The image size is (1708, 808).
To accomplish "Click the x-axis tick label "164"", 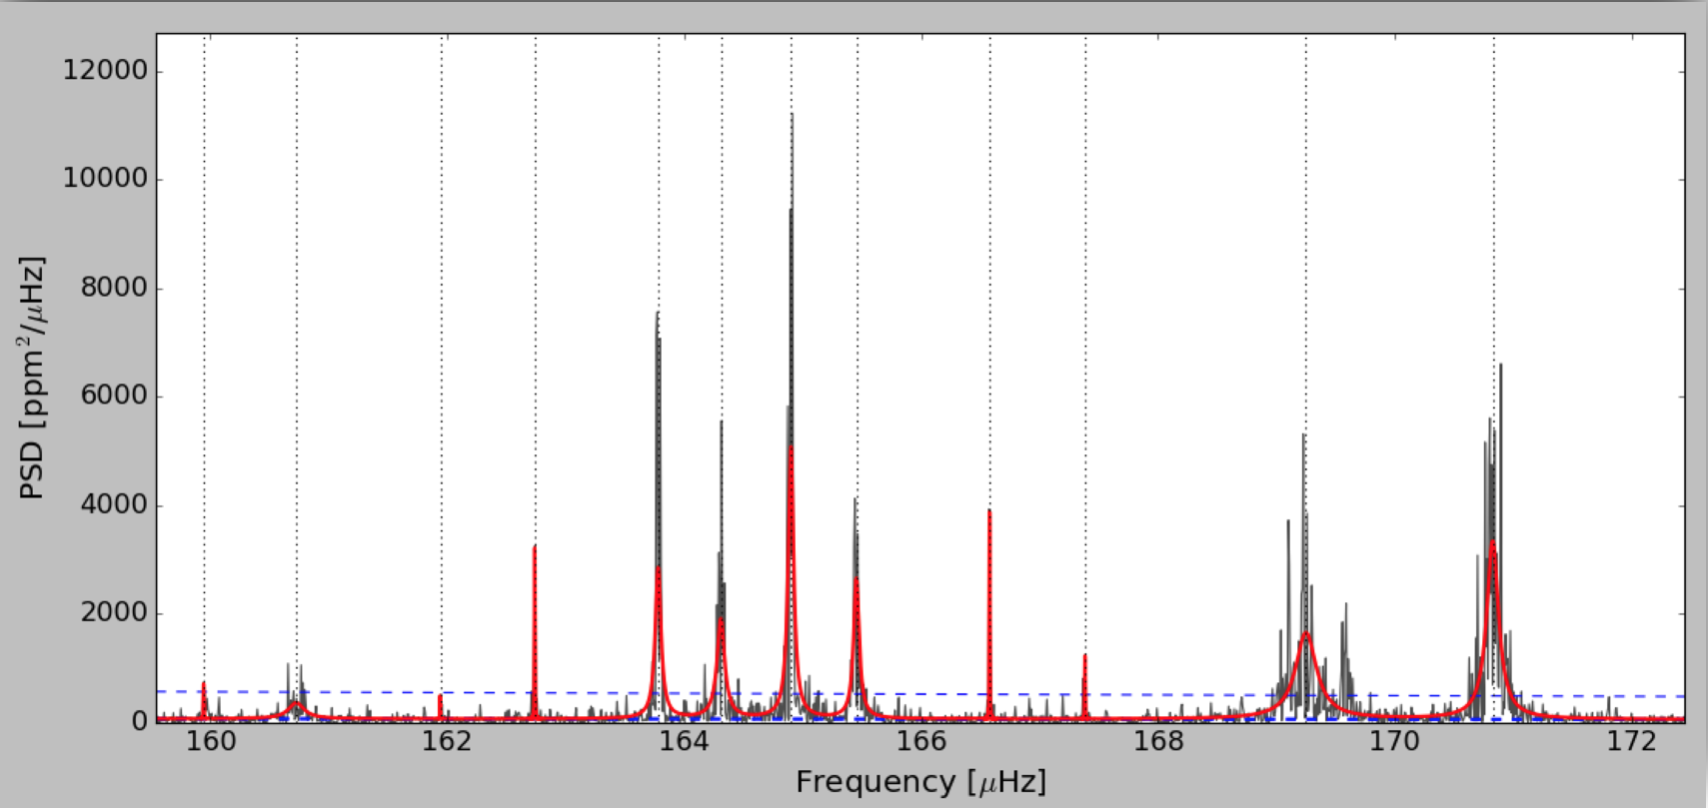I will 685,742.
